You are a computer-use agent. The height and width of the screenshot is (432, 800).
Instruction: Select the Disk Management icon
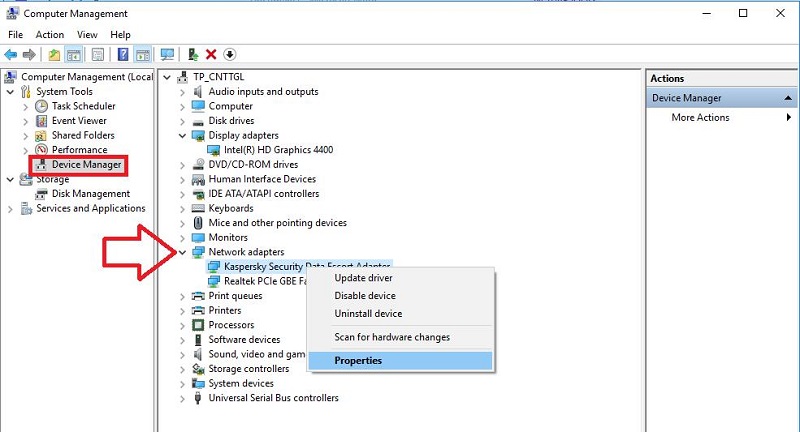coord(41,194)
